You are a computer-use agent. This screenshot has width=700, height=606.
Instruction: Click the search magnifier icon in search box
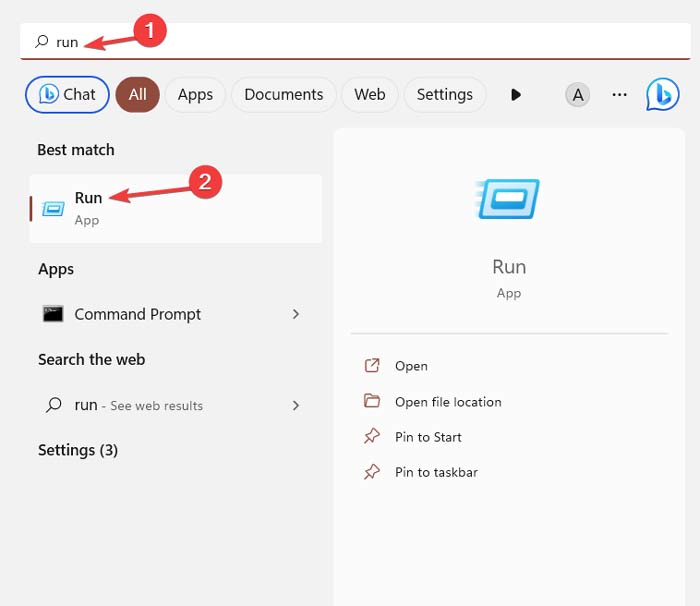click(41, 42)
